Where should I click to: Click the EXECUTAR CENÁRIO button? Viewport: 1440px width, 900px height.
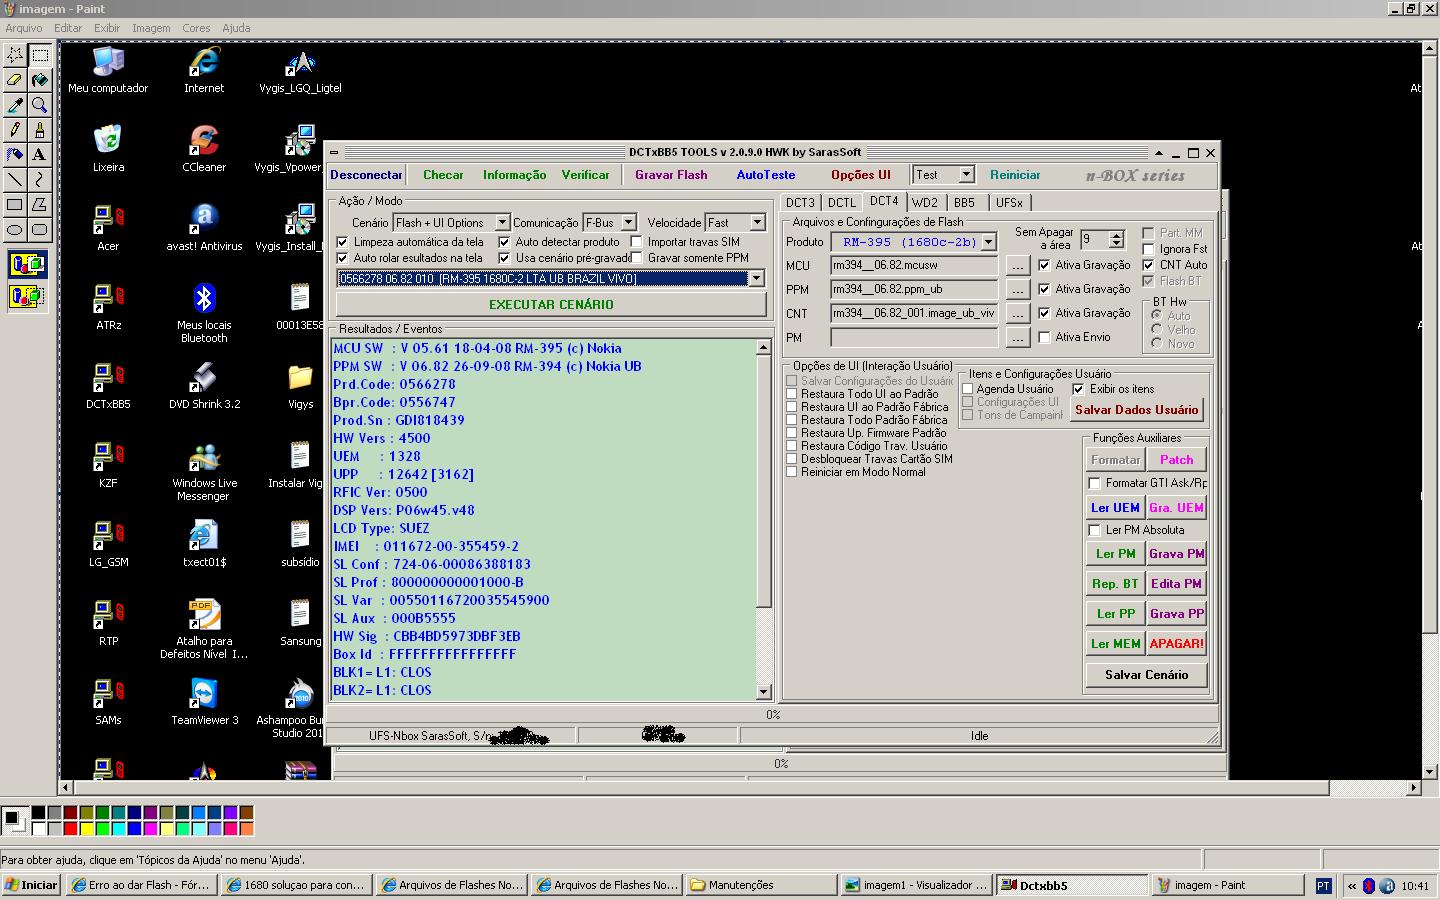(x=551, y=304)
